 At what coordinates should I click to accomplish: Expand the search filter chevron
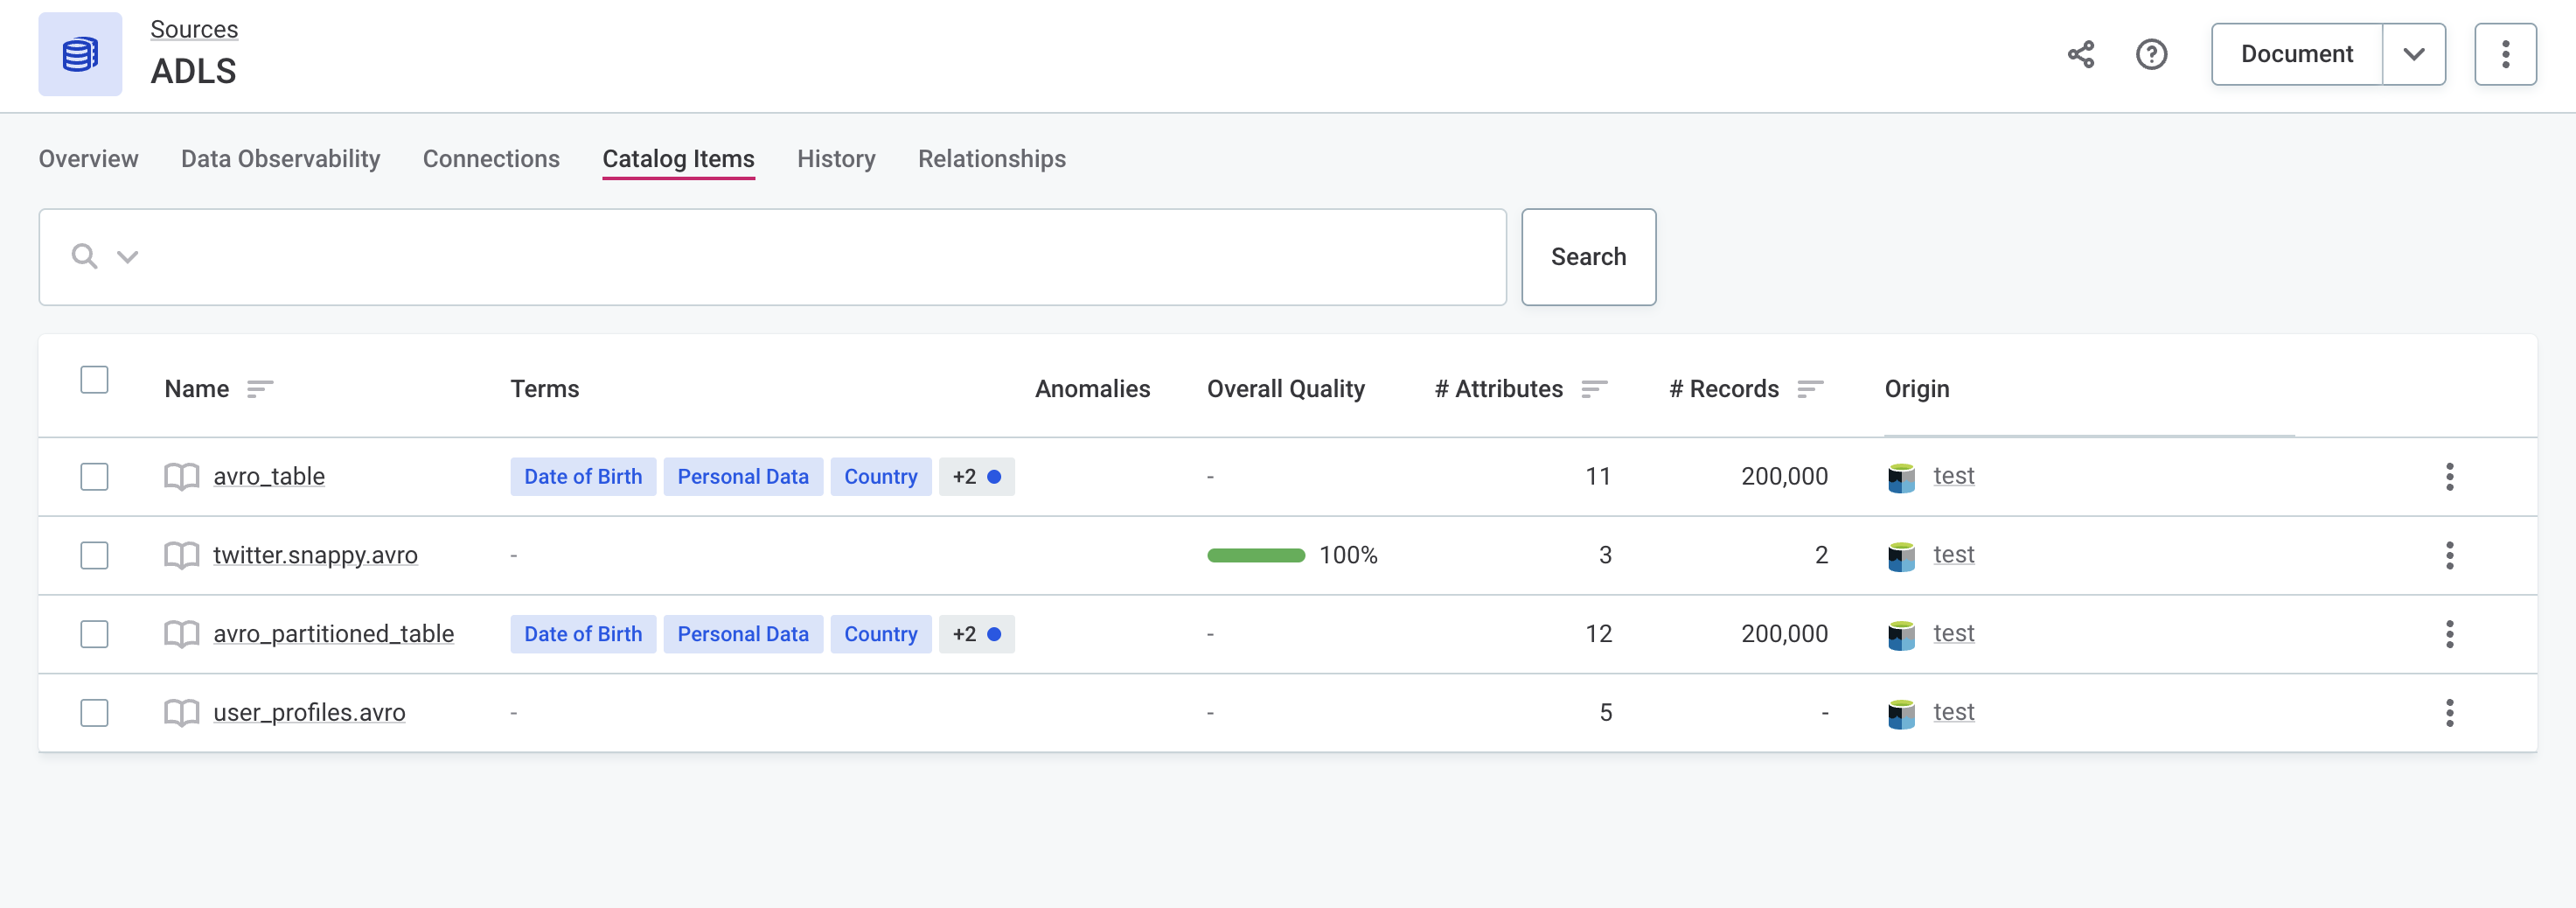coord(127,257)
